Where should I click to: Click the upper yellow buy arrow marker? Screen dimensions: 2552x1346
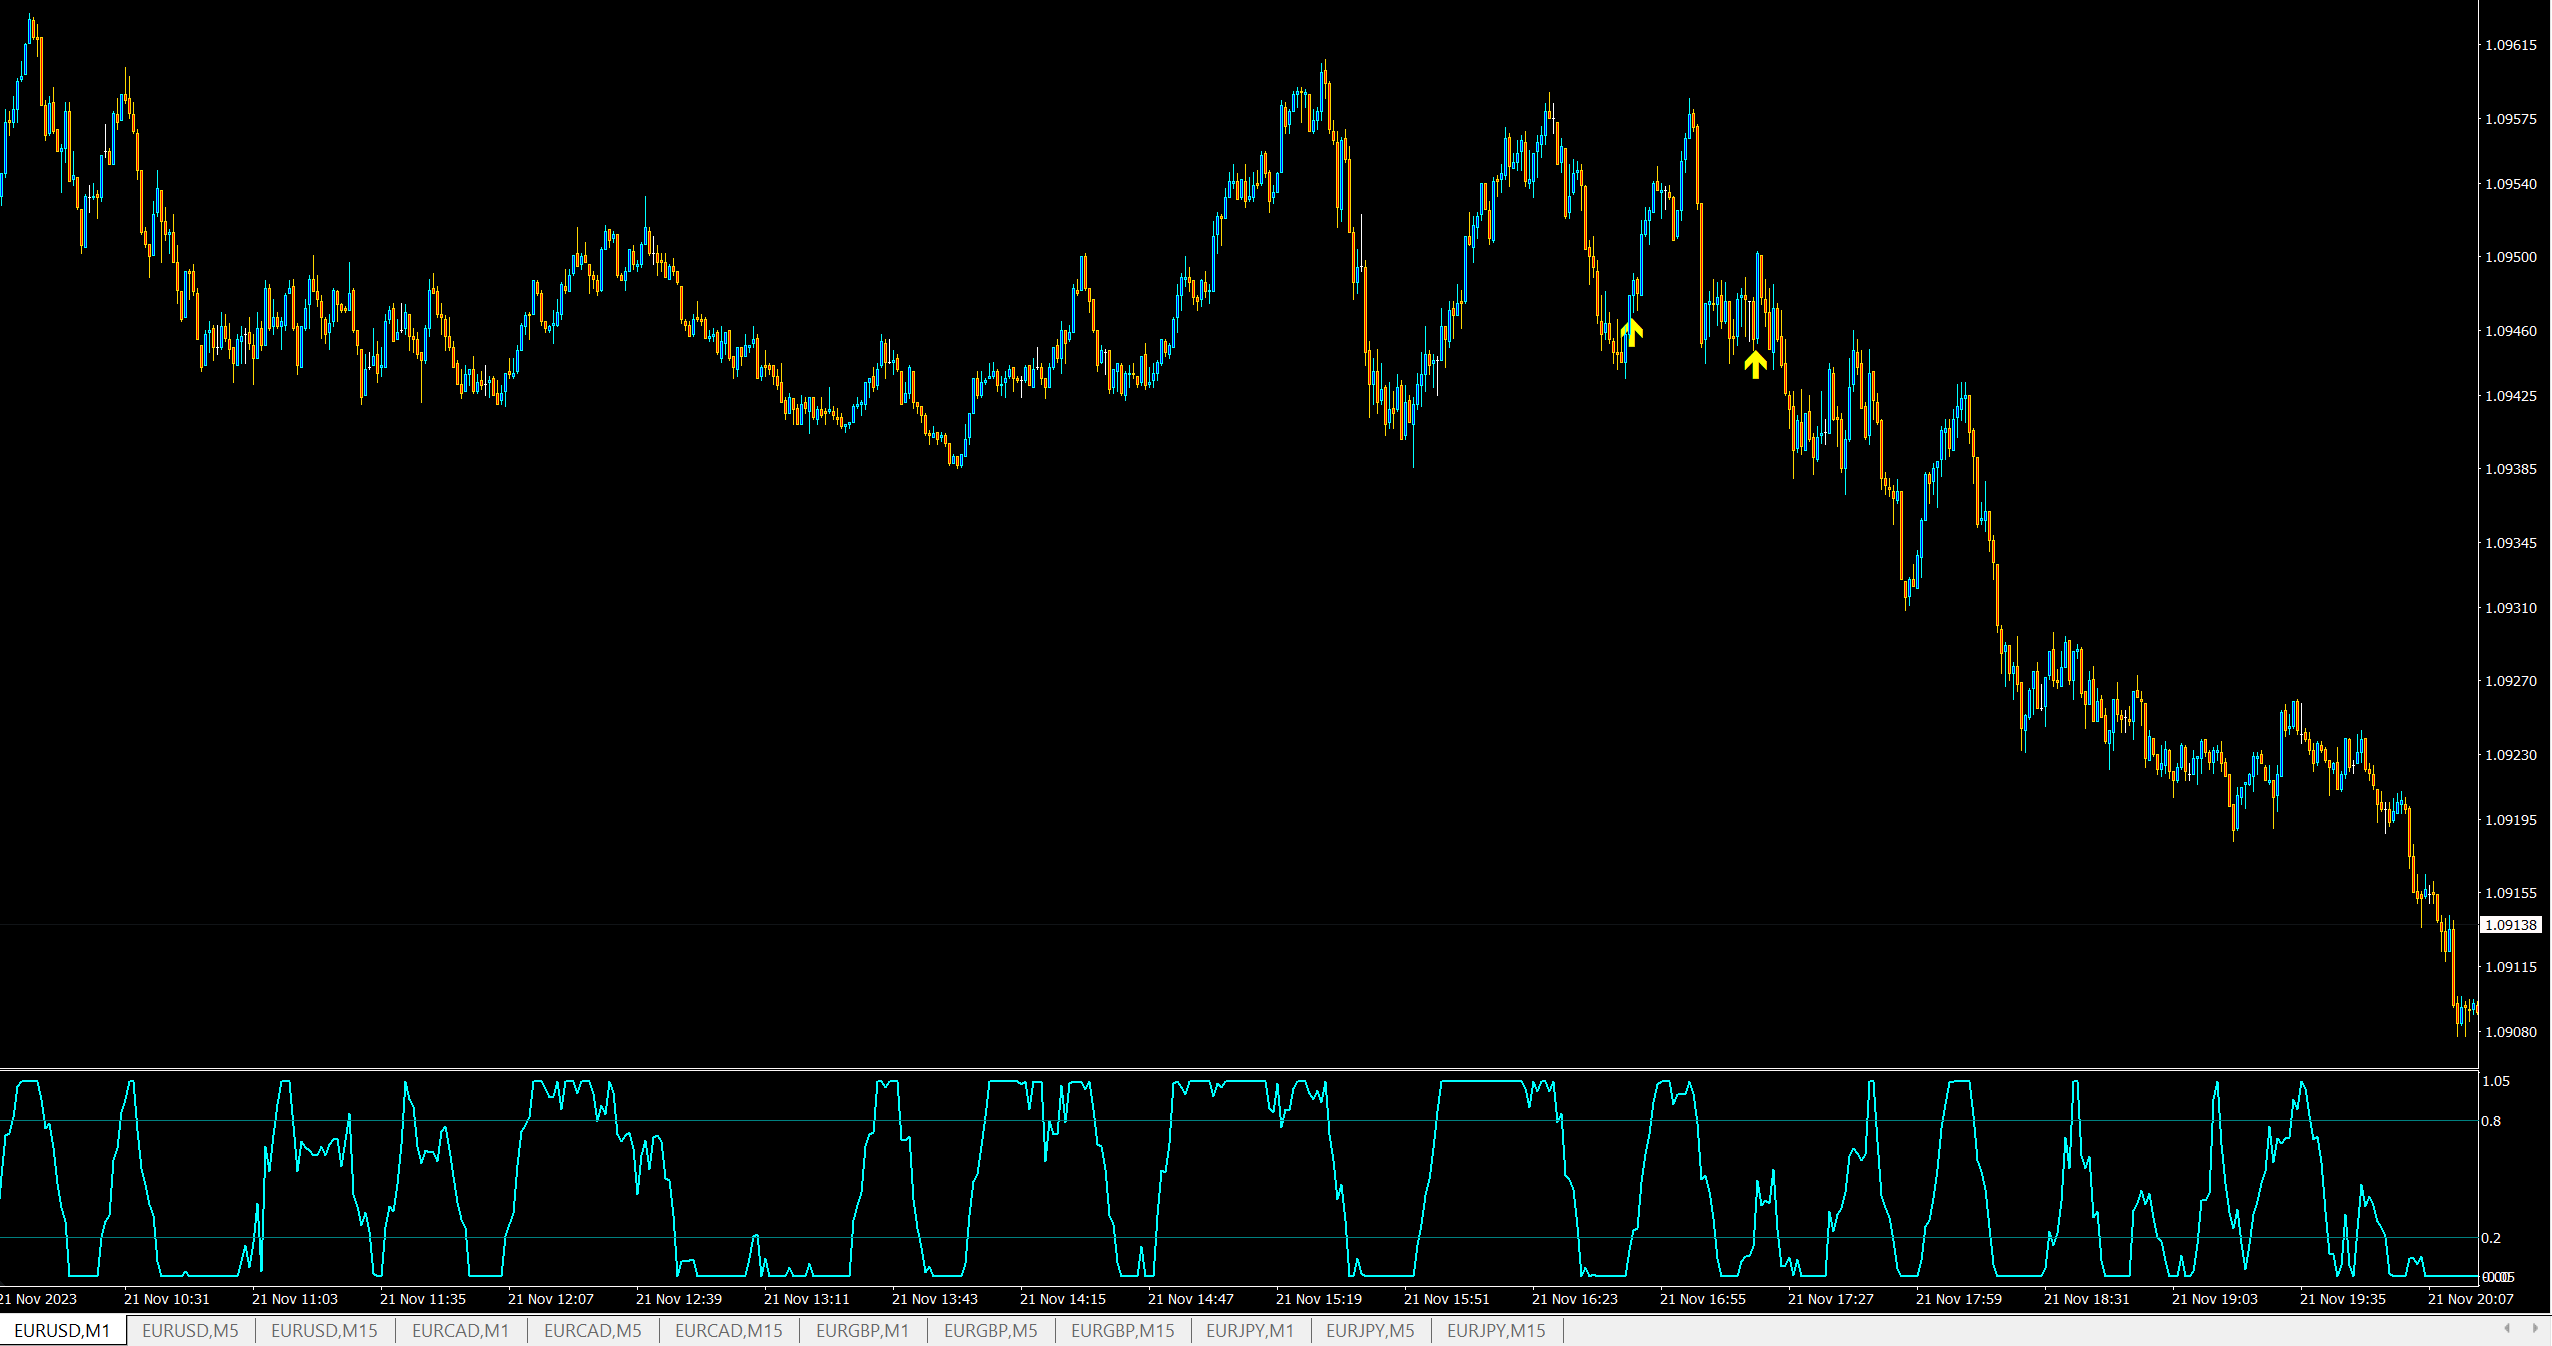pyautogui.click(x=1632, y=332)
